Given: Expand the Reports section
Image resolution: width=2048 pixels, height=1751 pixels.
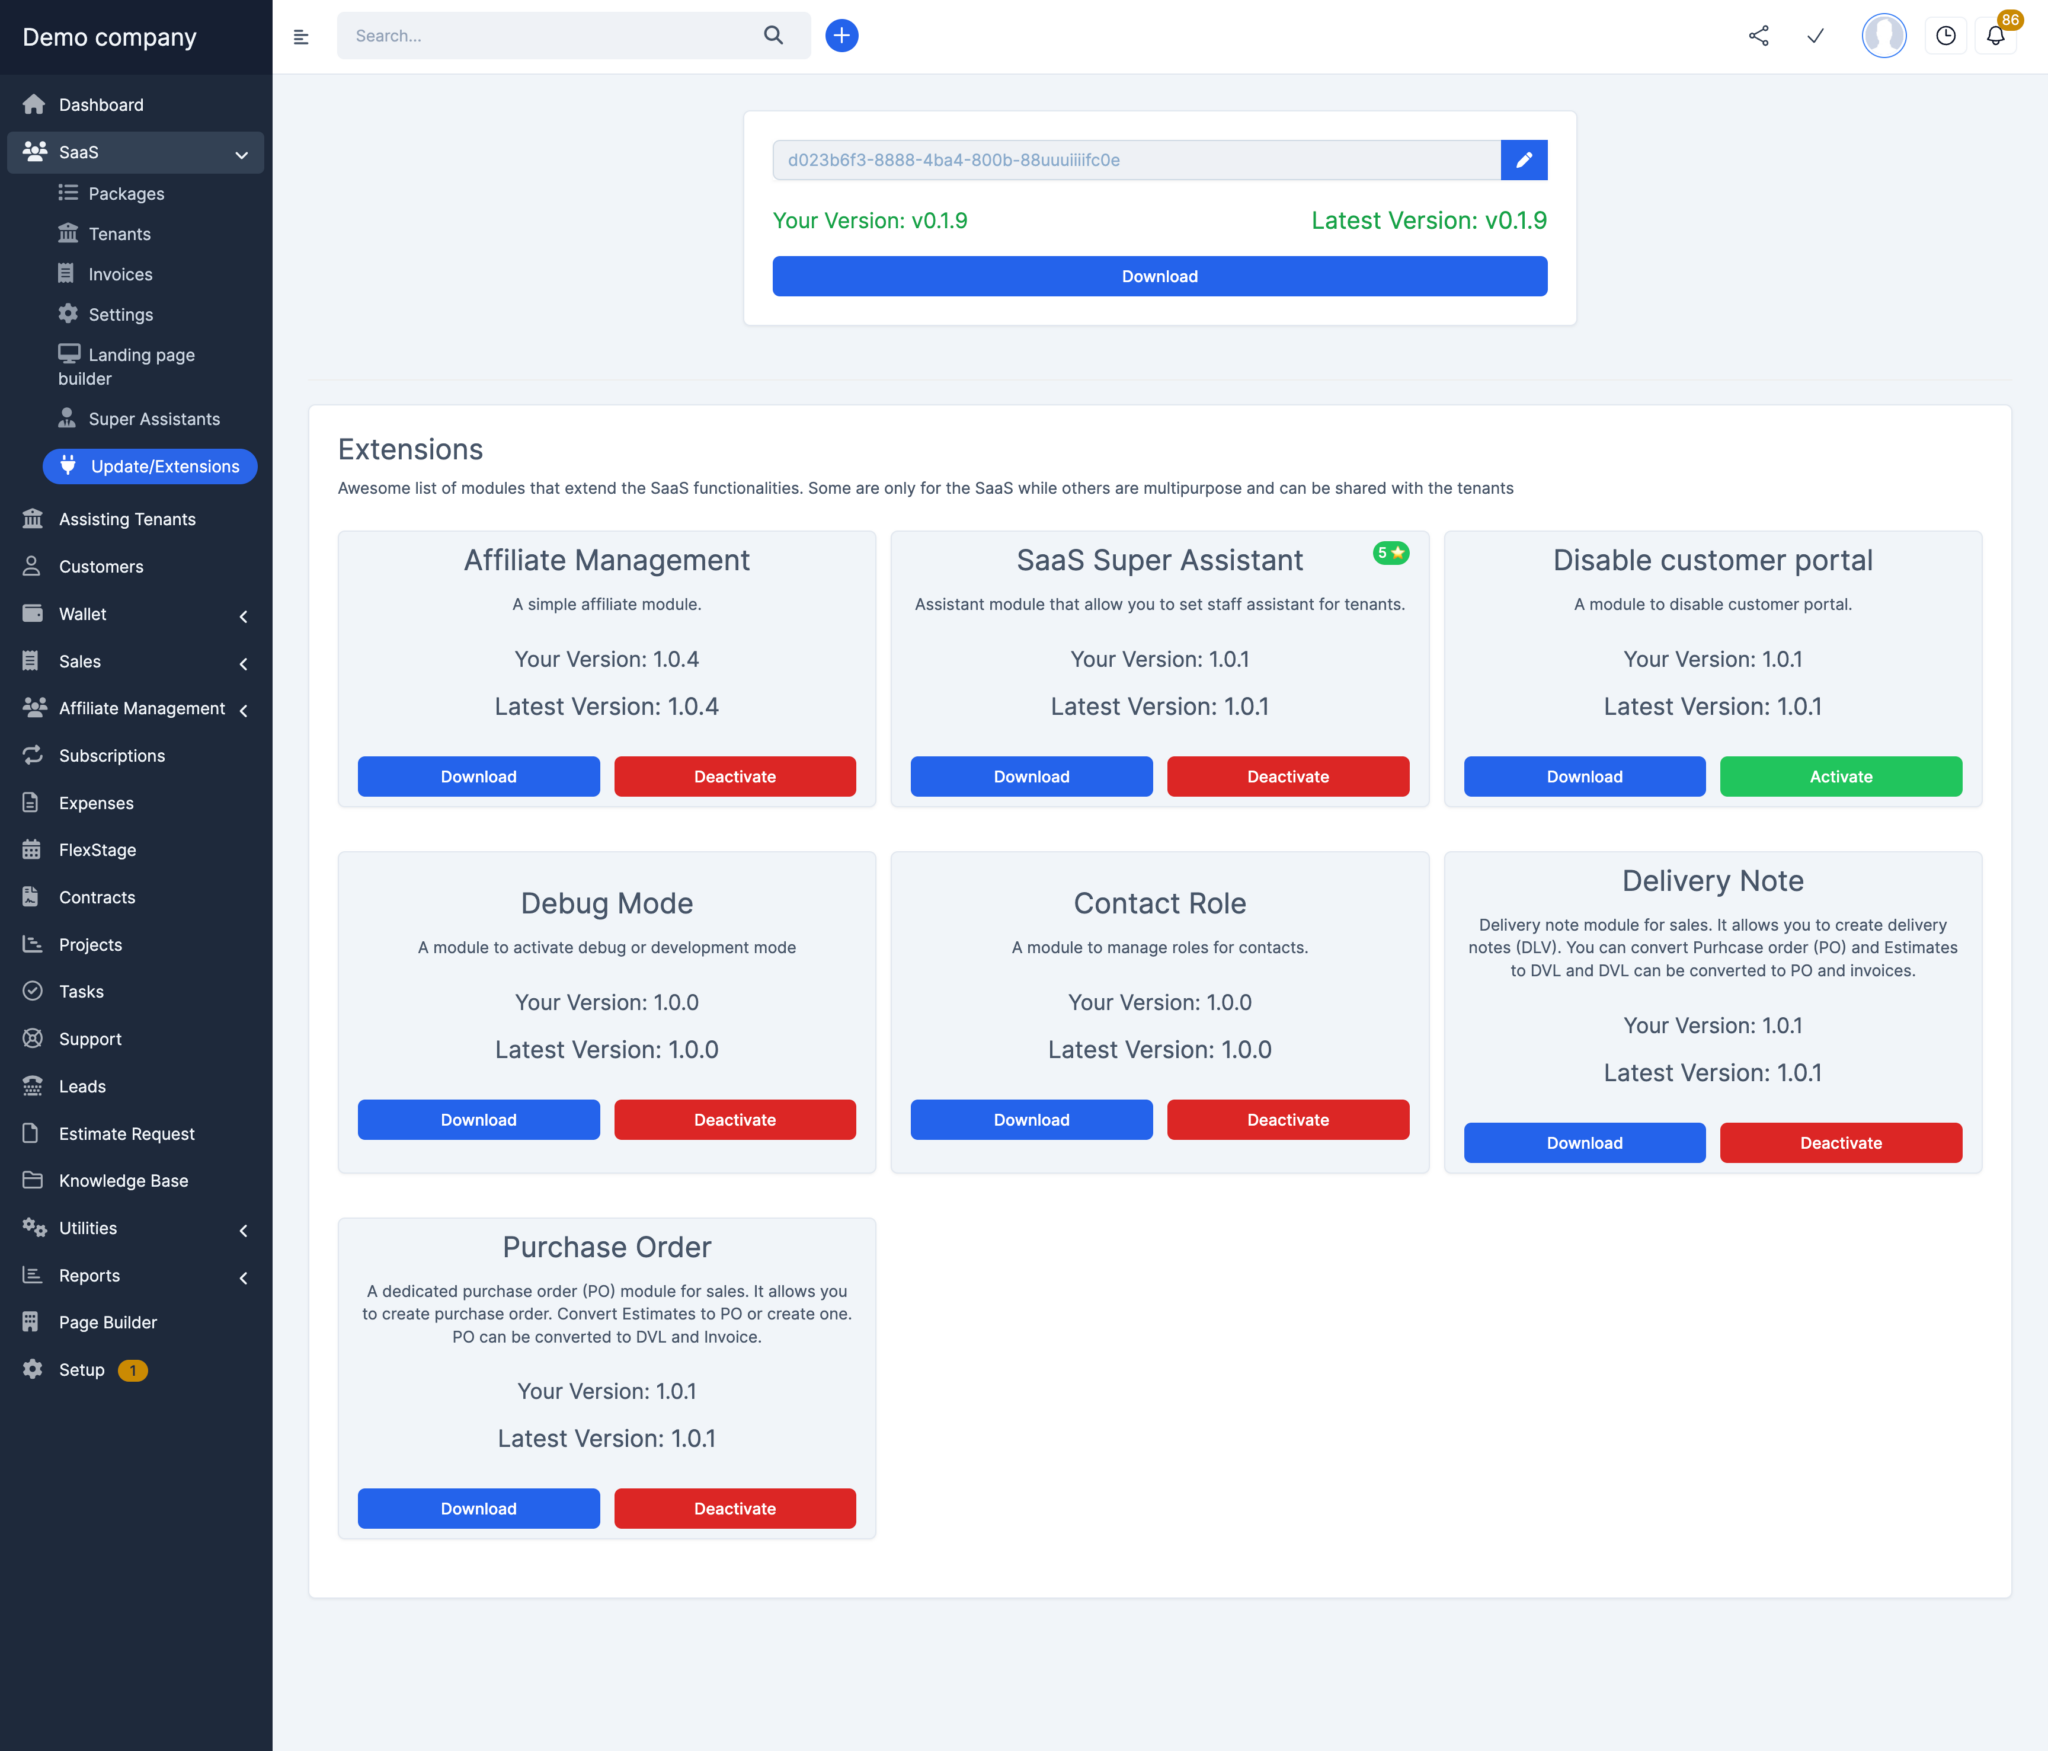Looking at the screenshot, I should pyautogui.click(x=243, y=1277).
